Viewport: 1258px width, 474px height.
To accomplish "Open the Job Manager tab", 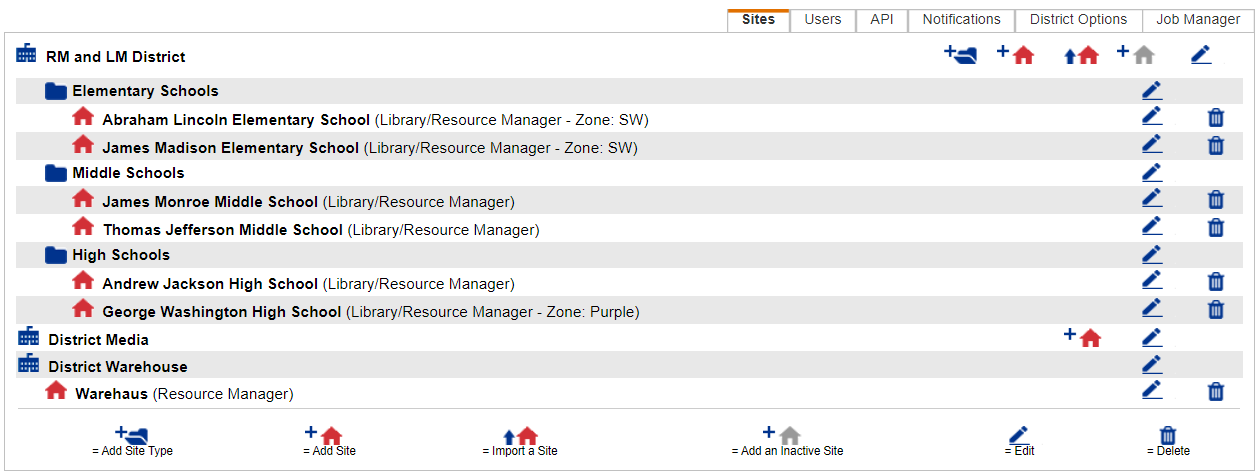I will click(x=1198, y=19).
